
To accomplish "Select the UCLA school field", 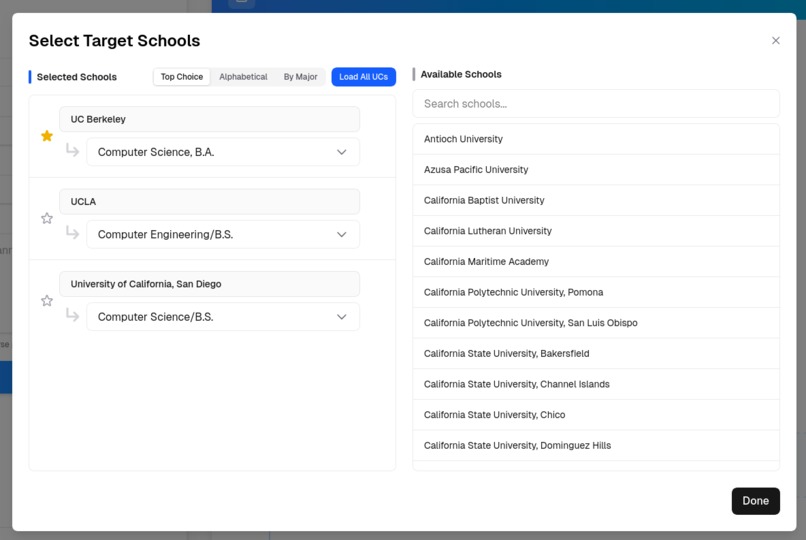I will click(210, 201).
